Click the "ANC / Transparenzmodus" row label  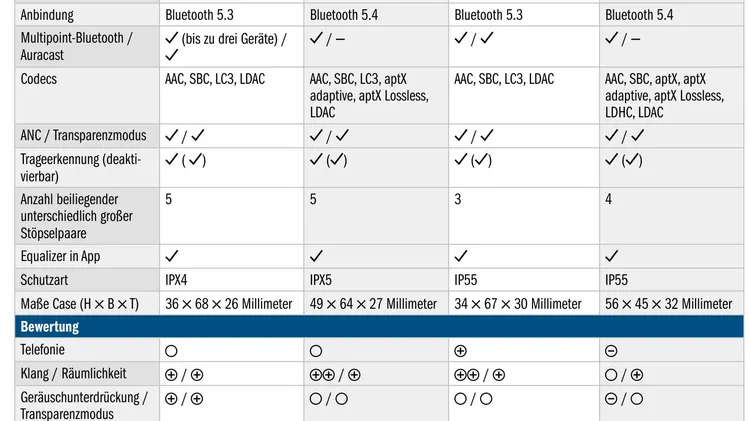(x=84, y=136)
